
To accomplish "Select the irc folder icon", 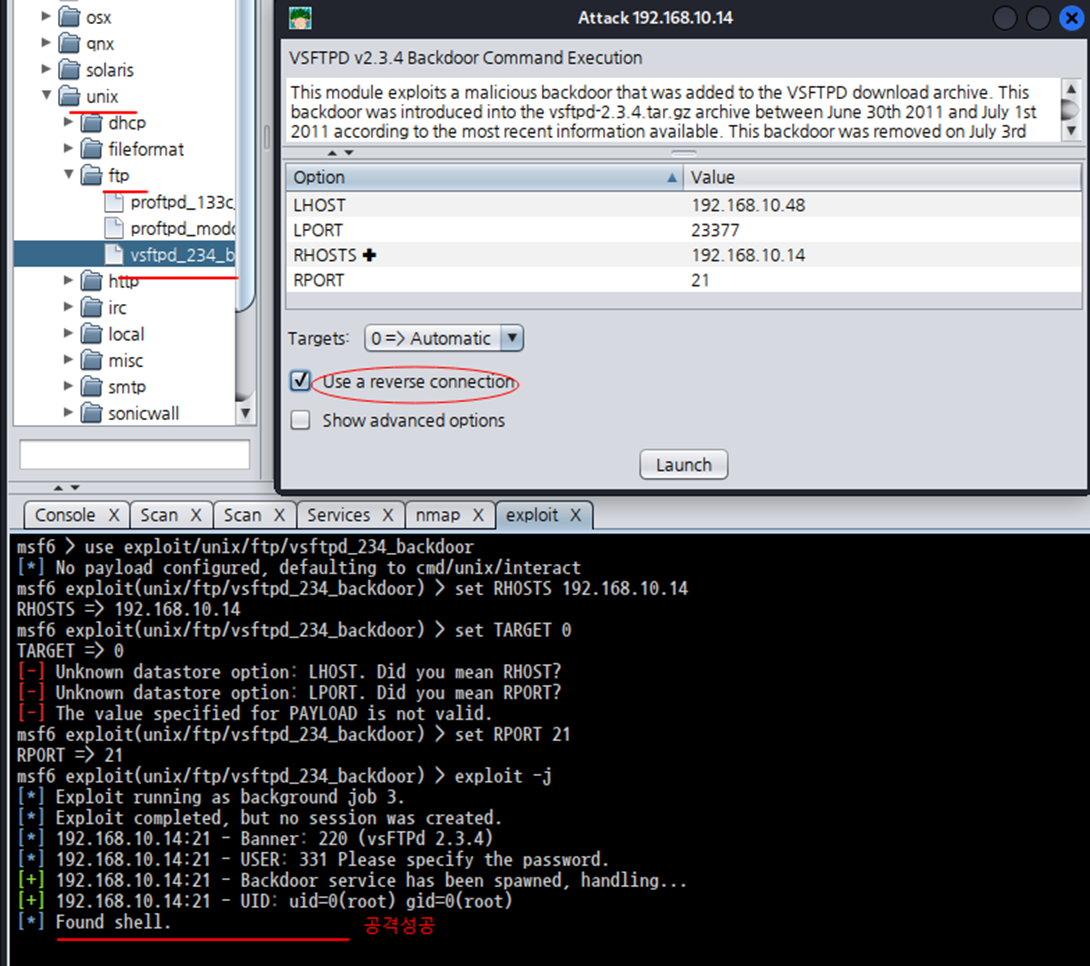I will [x=91, y=307].
